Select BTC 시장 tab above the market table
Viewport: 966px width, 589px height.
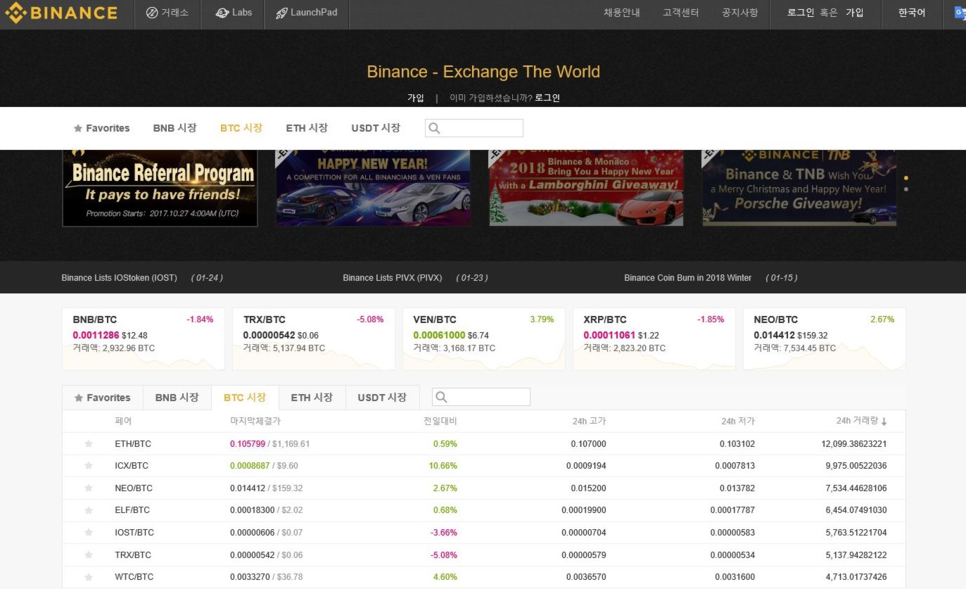pyautogui.click(x=245, y=398)
